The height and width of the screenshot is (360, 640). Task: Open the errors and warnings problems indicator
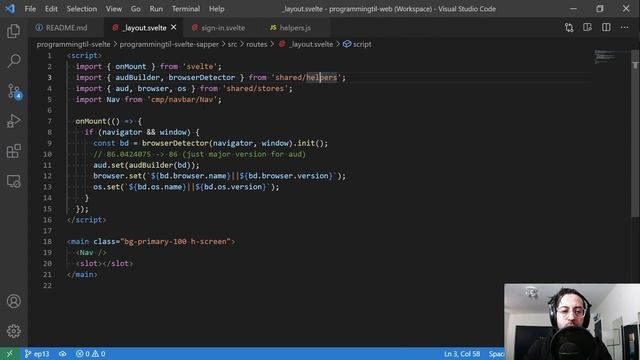[x=91, y=353]
